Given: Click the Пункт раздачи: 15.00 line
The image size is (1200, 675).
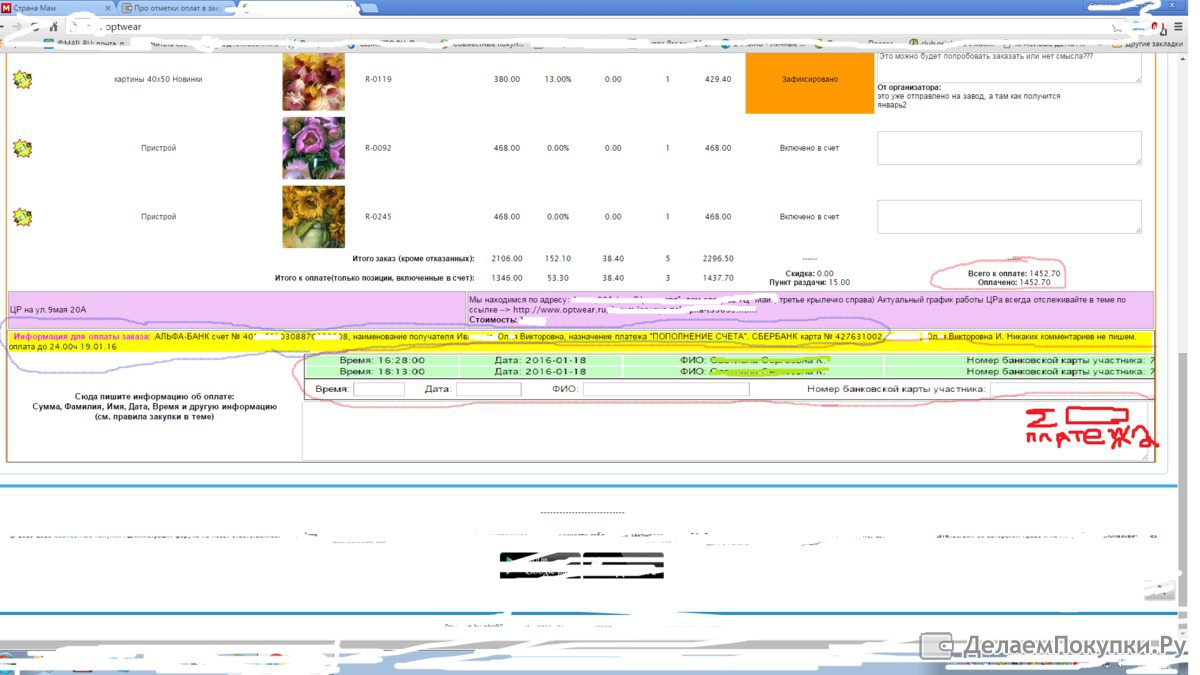Looking at the screenshot, I should coord(810,283).
